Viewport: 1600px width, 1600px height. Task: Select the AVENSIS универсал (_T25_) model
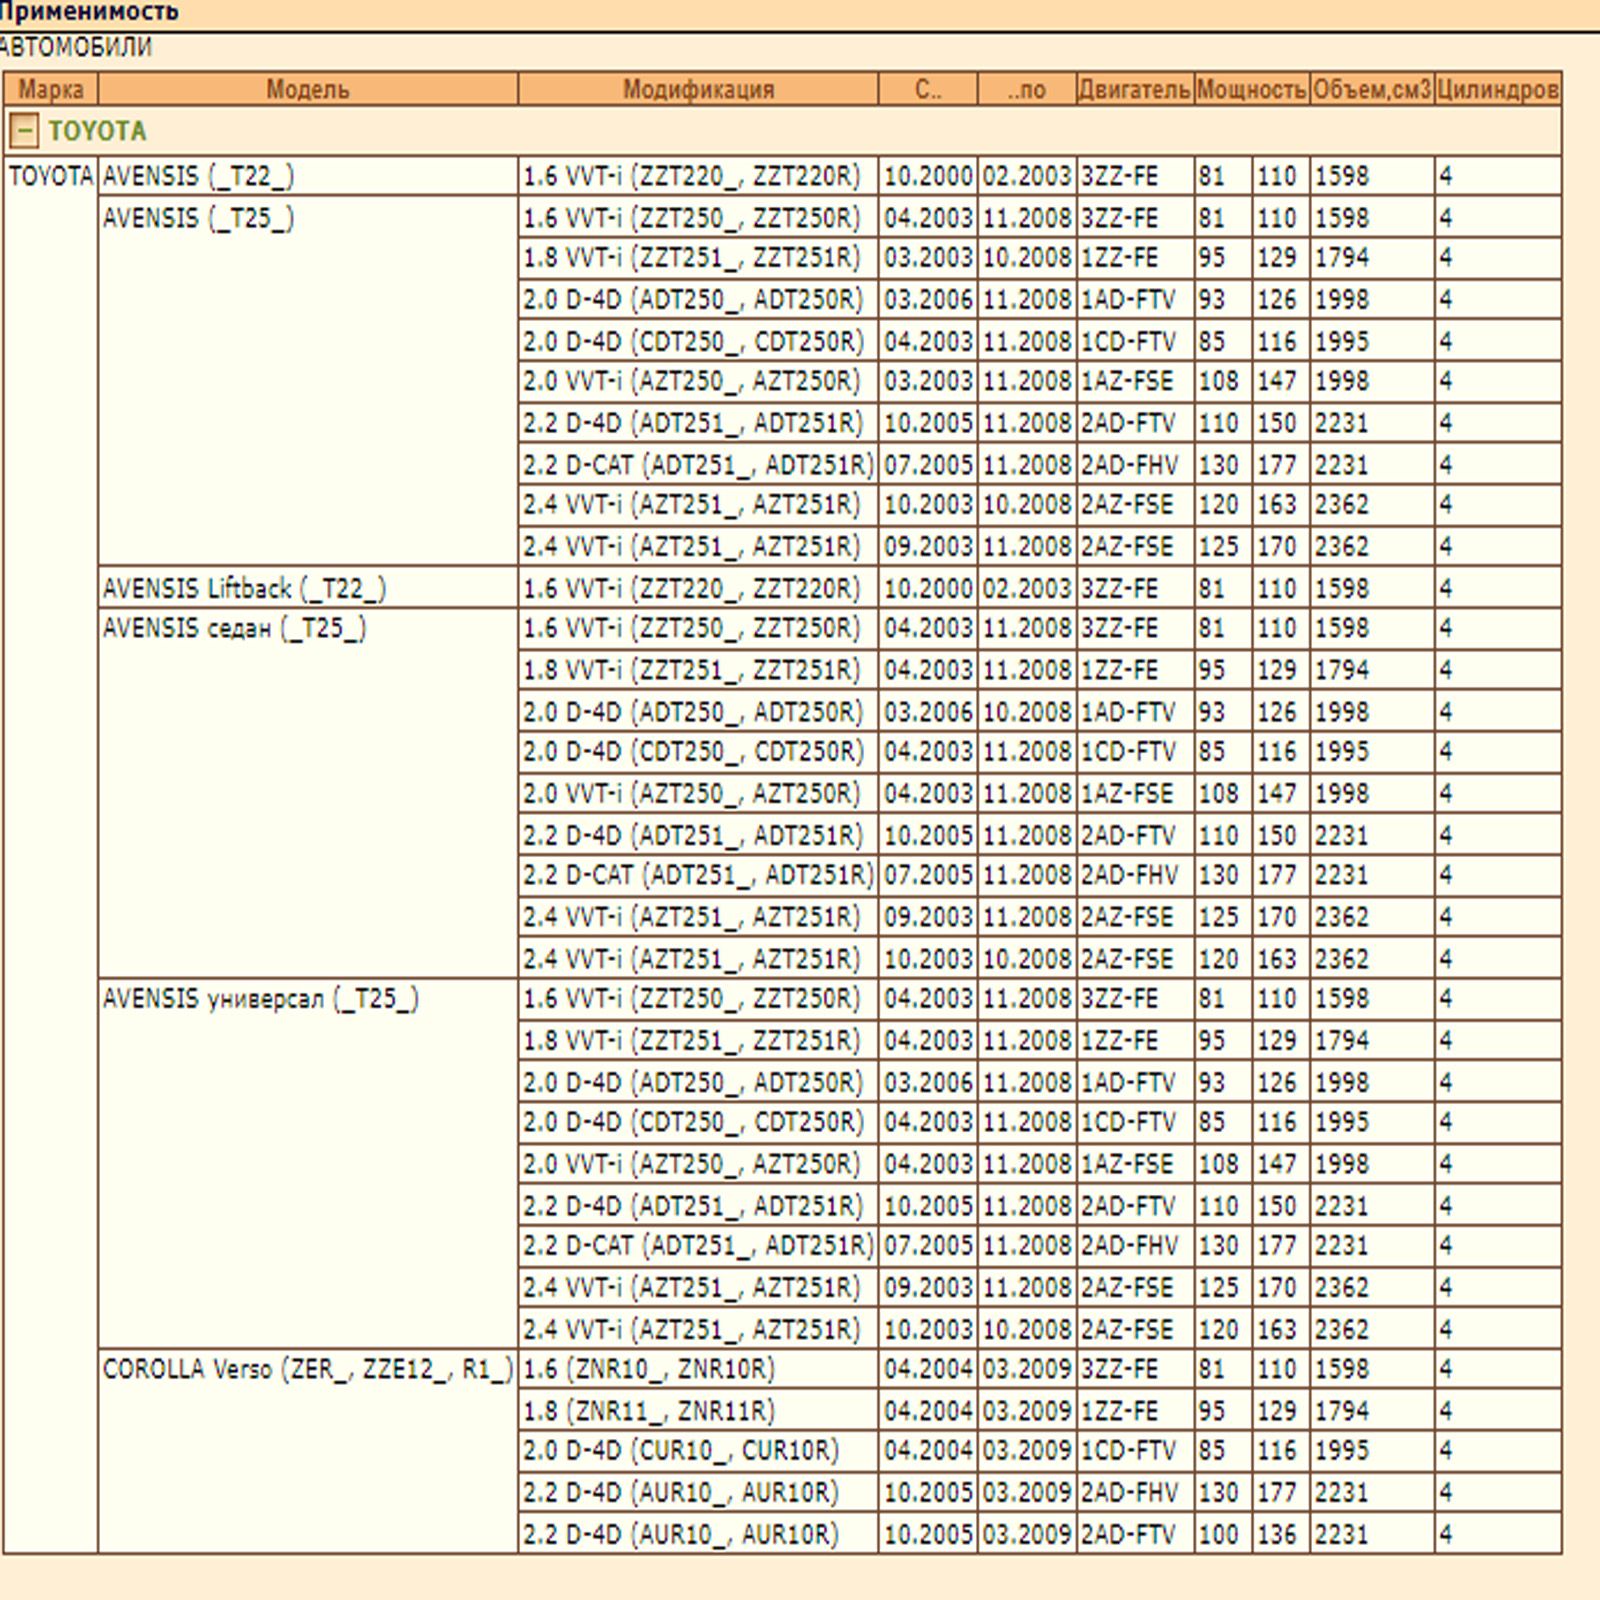coord(260,999)
